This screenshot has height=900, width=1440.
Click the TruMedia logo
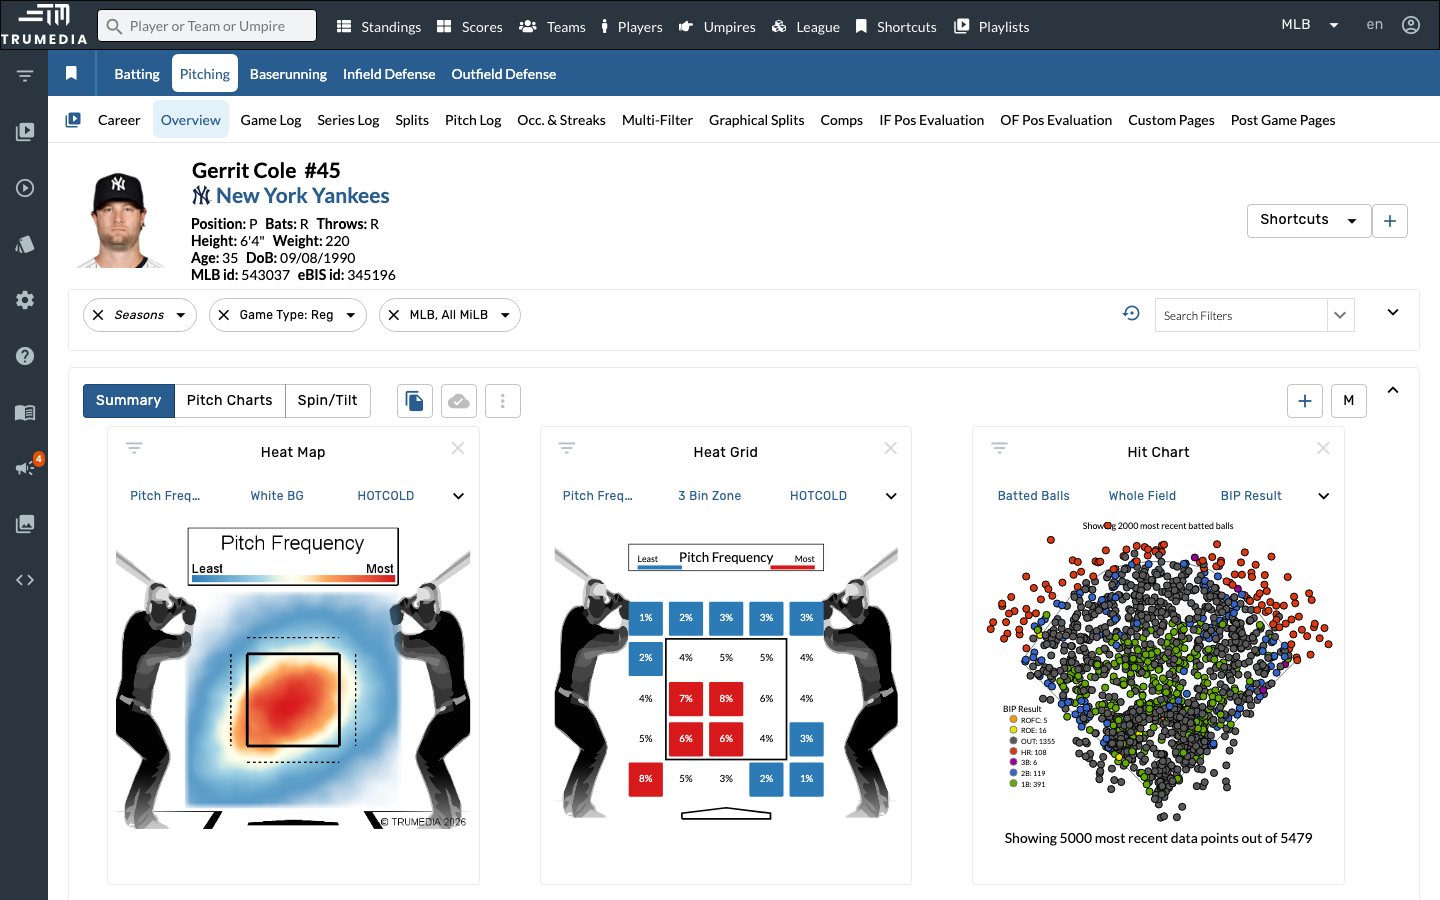point(44,24)
